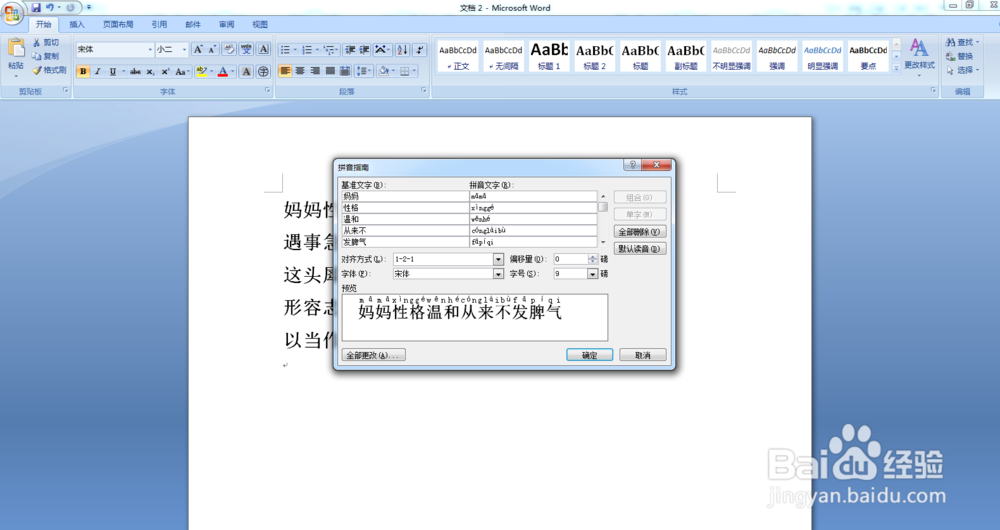Click the Bullets list icon
Viewport: 1000px width, 530px height.
(x=285, y=50)
